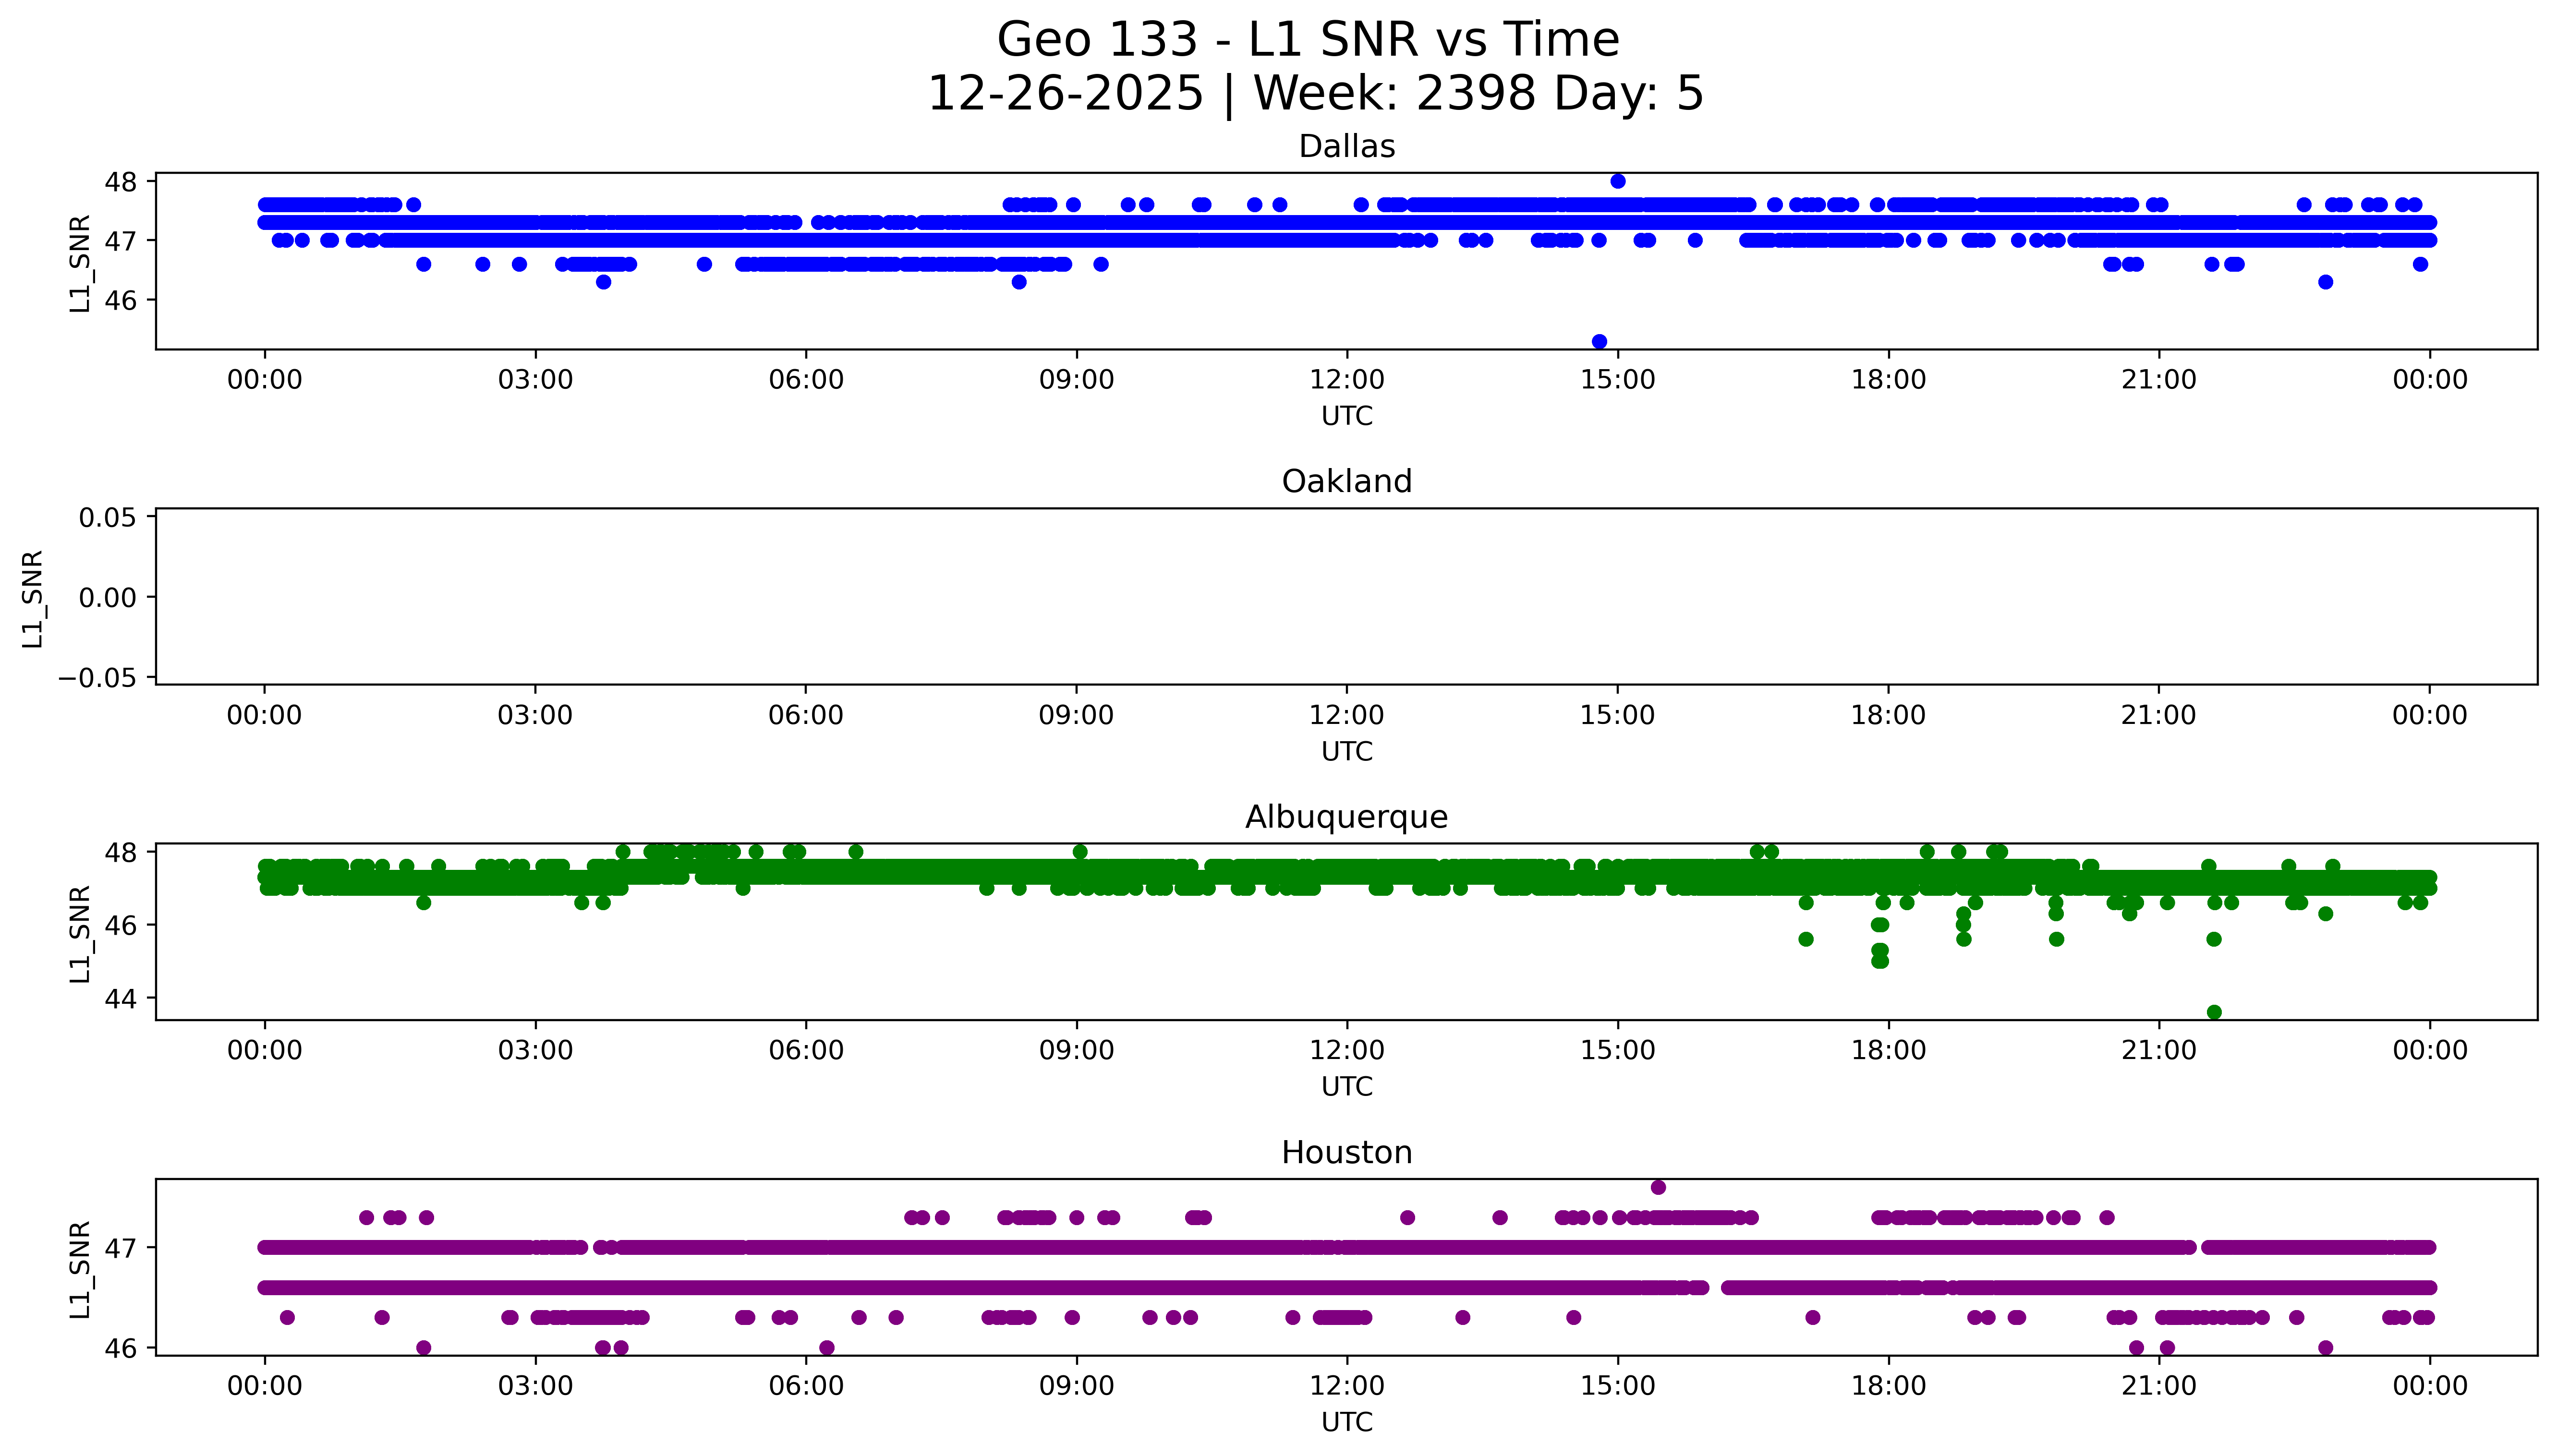Image resolution: width=2557 pixels, height=1456 pixels.
Task: Click the 03:00 tick label in Houston plot
Action: click(535, 1386)
